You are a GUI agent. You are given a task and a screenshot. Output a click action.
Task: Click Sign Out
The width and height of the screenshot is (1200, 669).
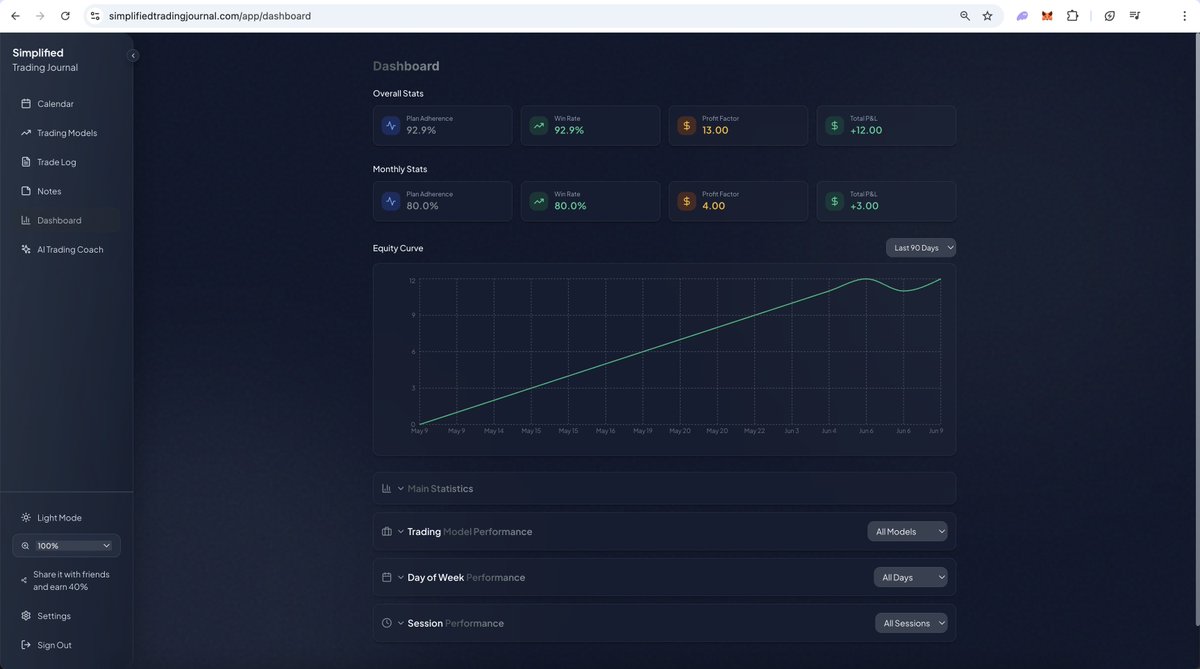[x=66, y=645]
